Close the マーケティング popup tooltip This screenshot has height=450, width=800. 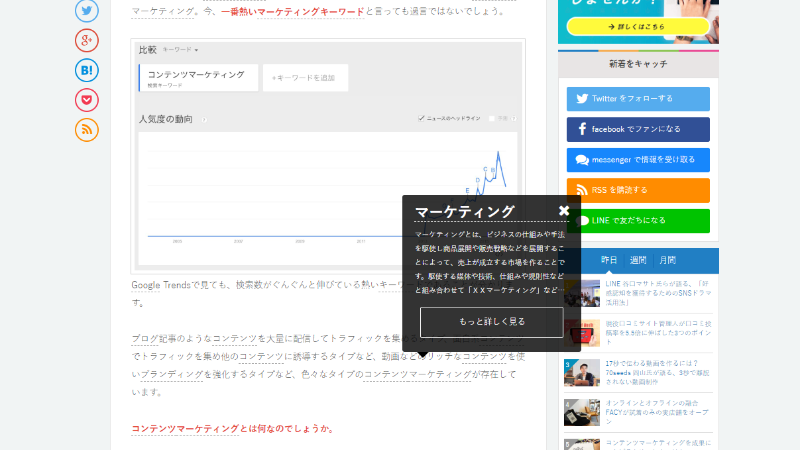tap(564, 211)
